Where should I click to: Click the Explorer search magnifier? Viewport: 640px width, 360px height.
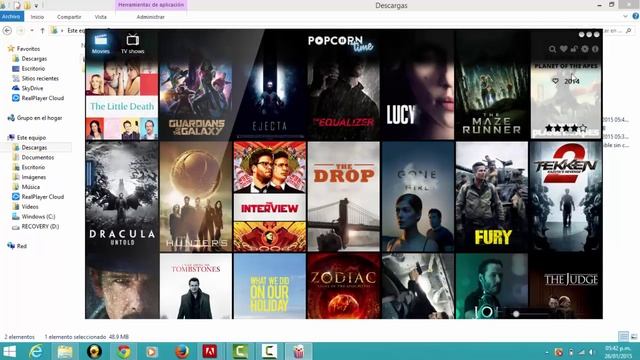point(629,31)
